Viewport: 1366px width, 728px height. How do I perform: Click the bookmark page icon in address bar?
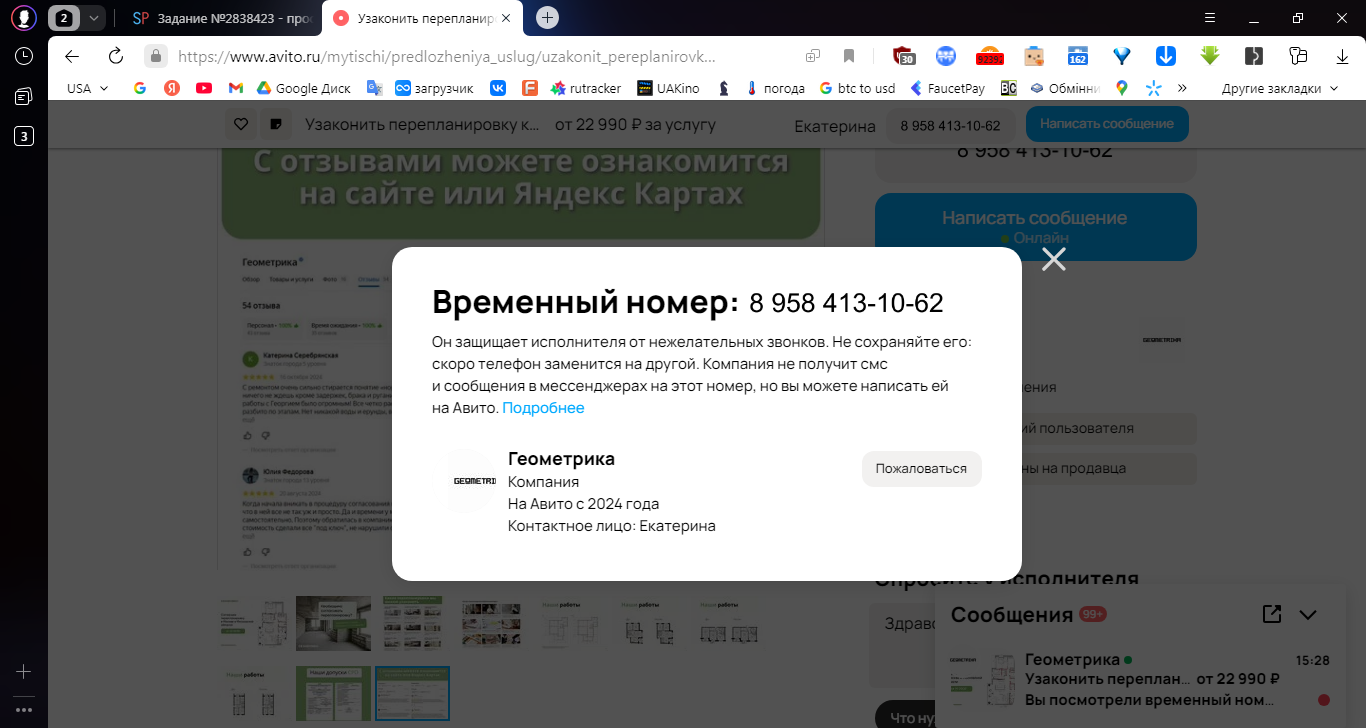(849, 56)
